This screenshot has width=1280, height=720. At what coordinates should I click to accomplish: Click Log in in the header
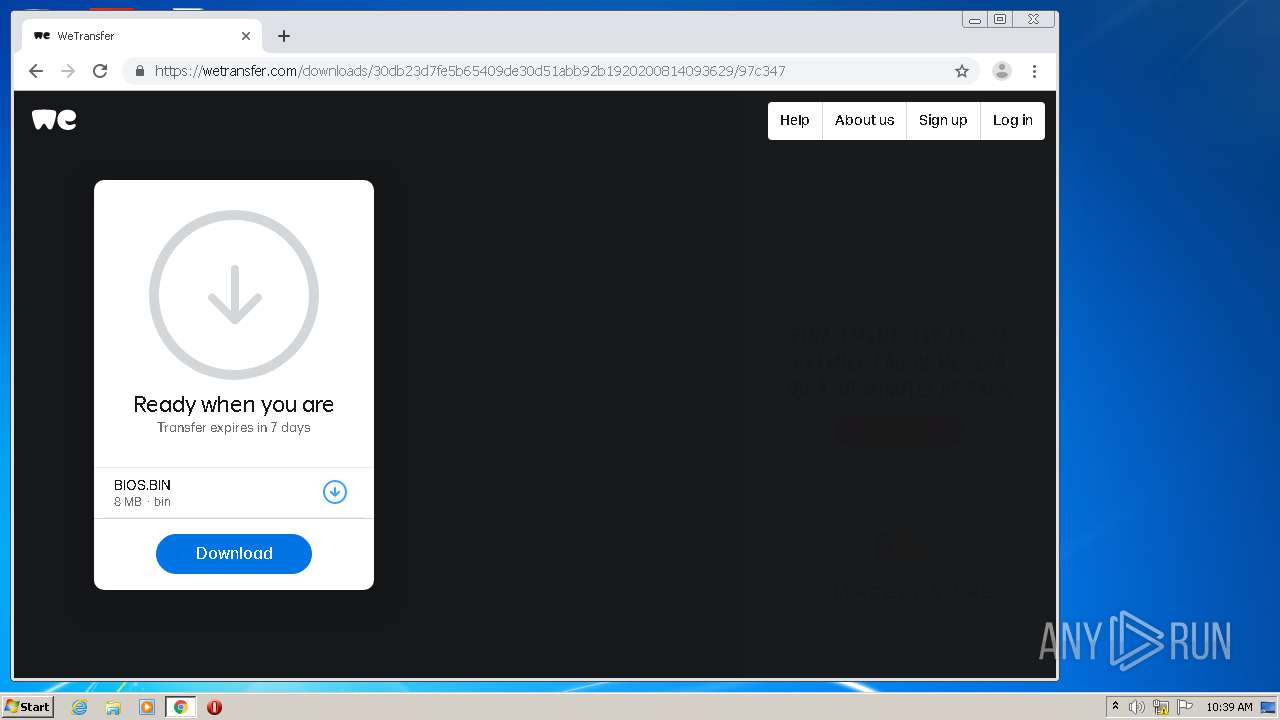coord(1012,120)
